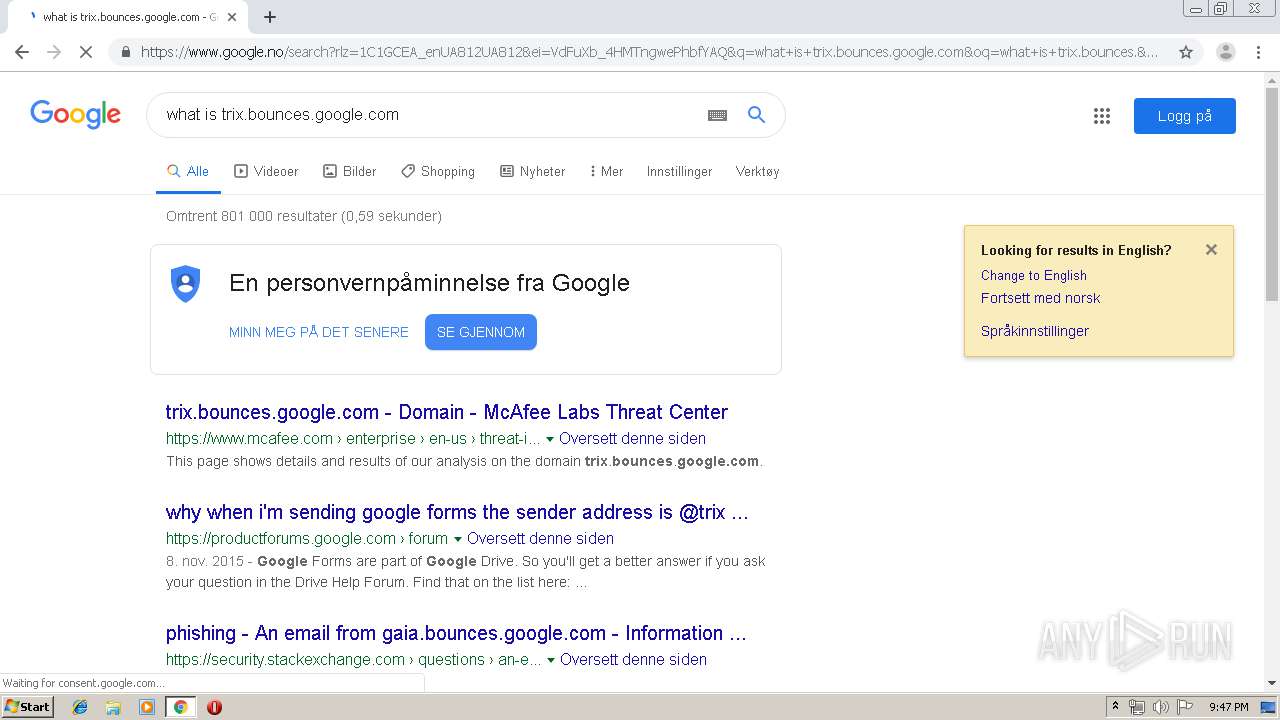1280x720 pixels.
Task: Close the 'what is trix.bounces.google.com' tab
Action: pos(233,17)
